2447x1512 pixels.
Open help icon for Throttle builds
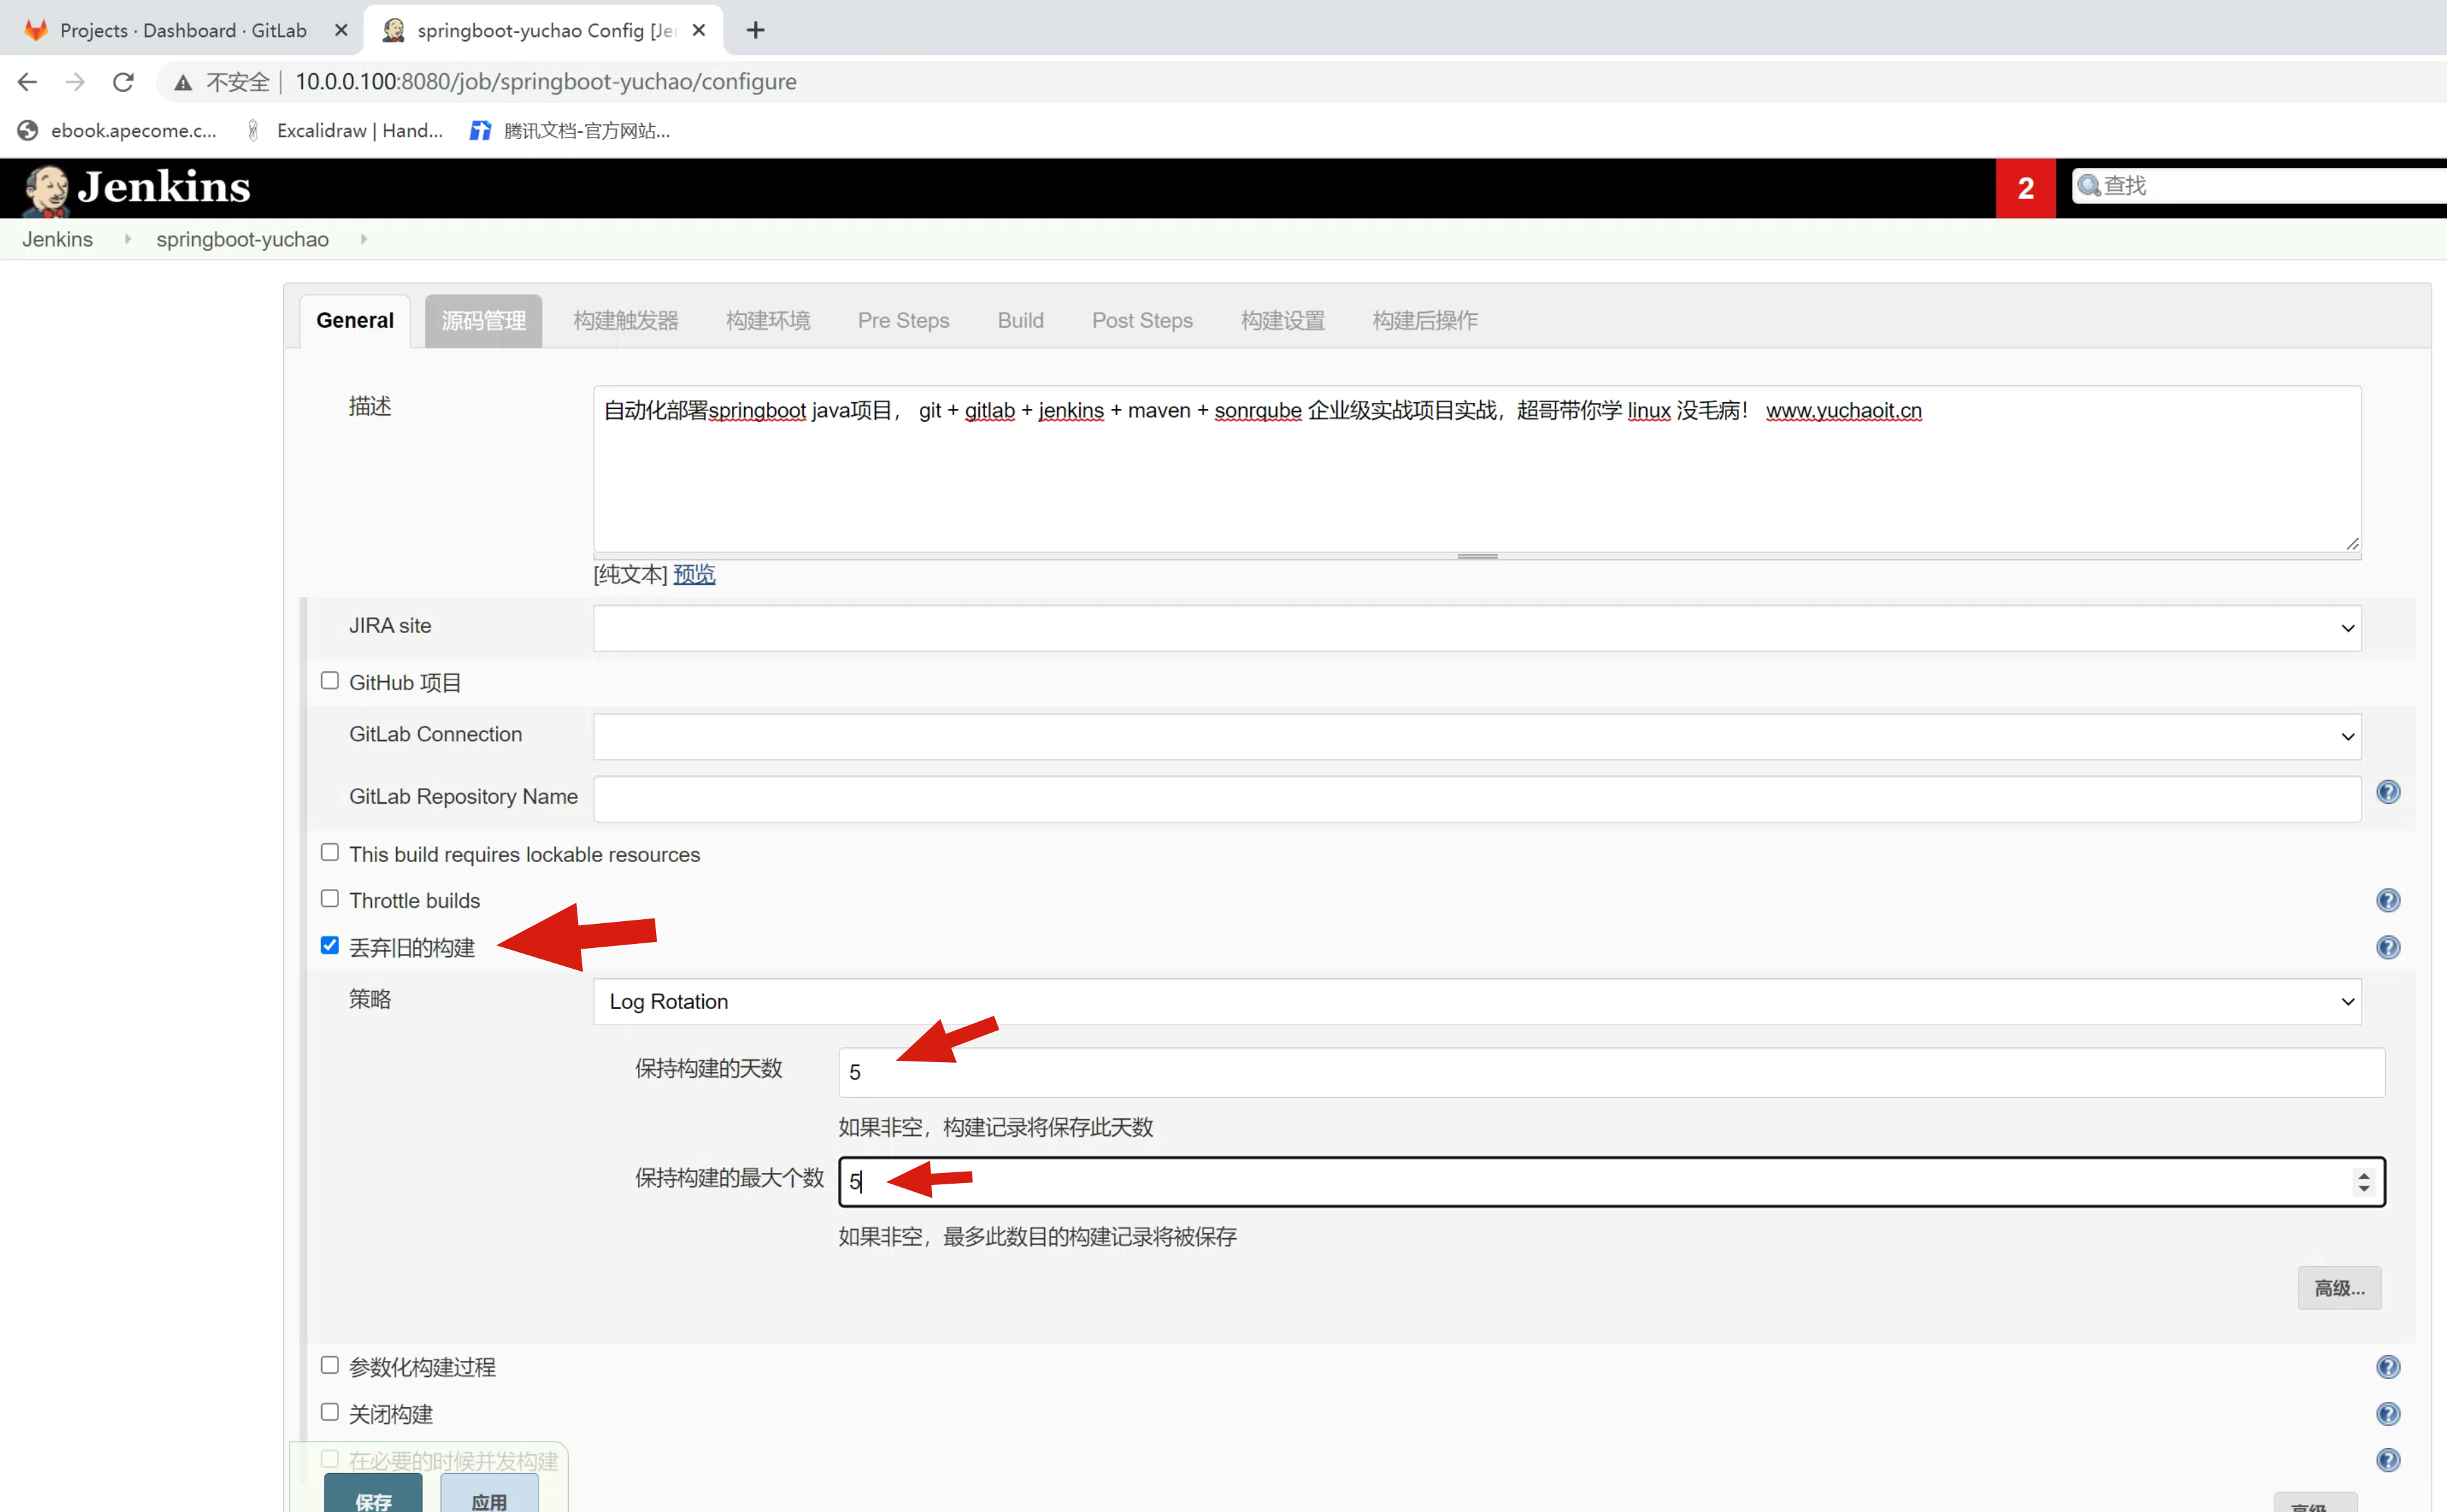pyautogui.click(x=2387, y=900)
